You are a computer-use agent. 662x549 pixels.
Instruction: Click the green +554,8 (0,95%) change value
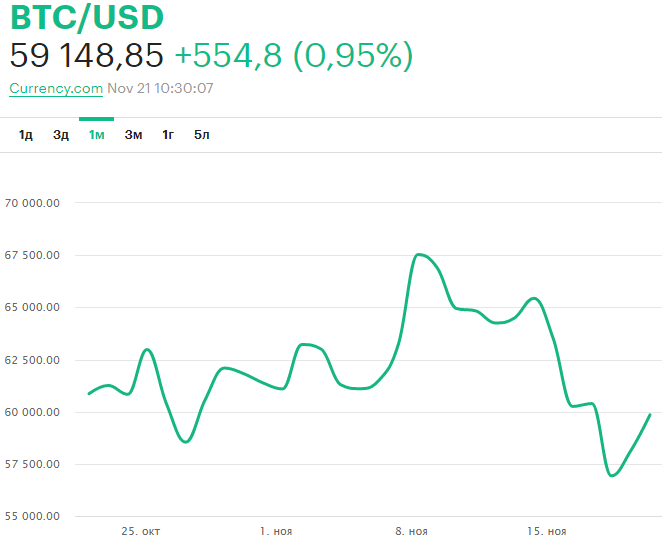point(293,56)
